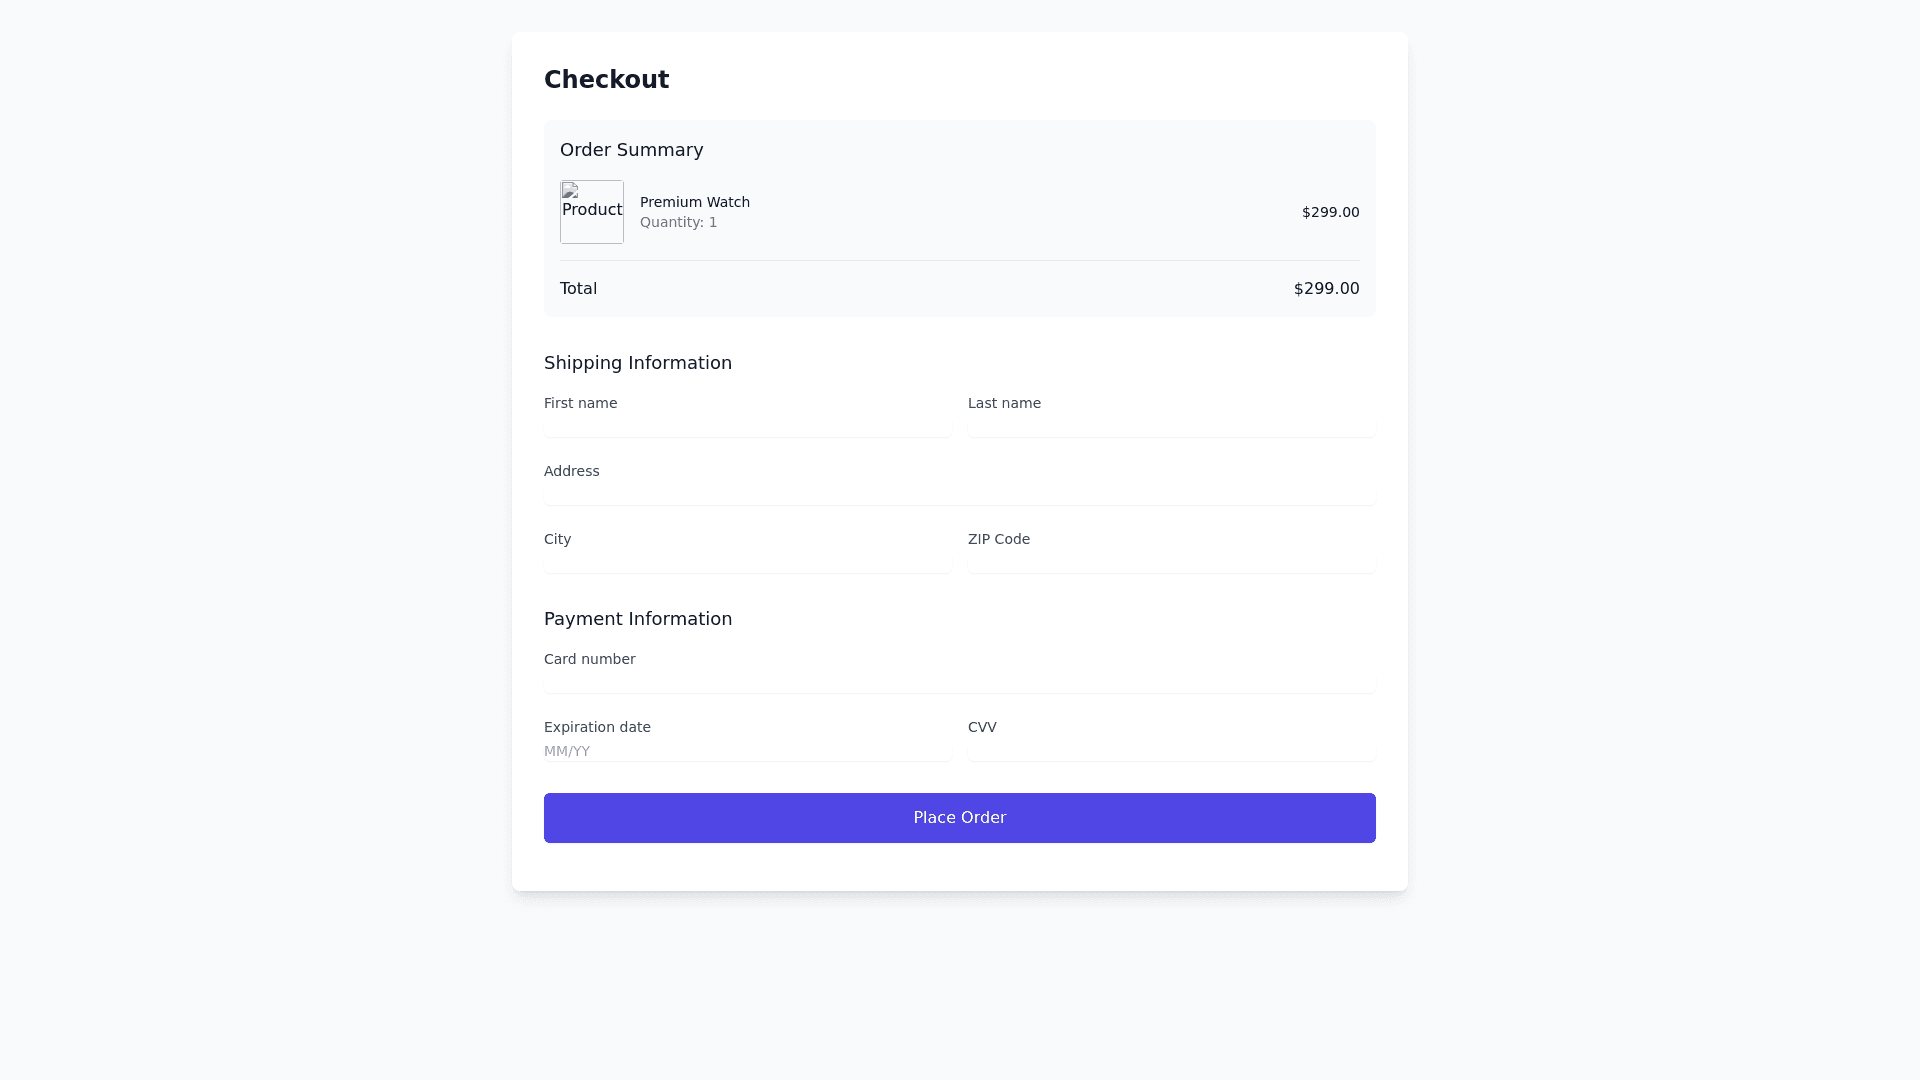Screen dimensions: 1920x1080
Task: Click into the CVV input field
Action: (1171, 751)
